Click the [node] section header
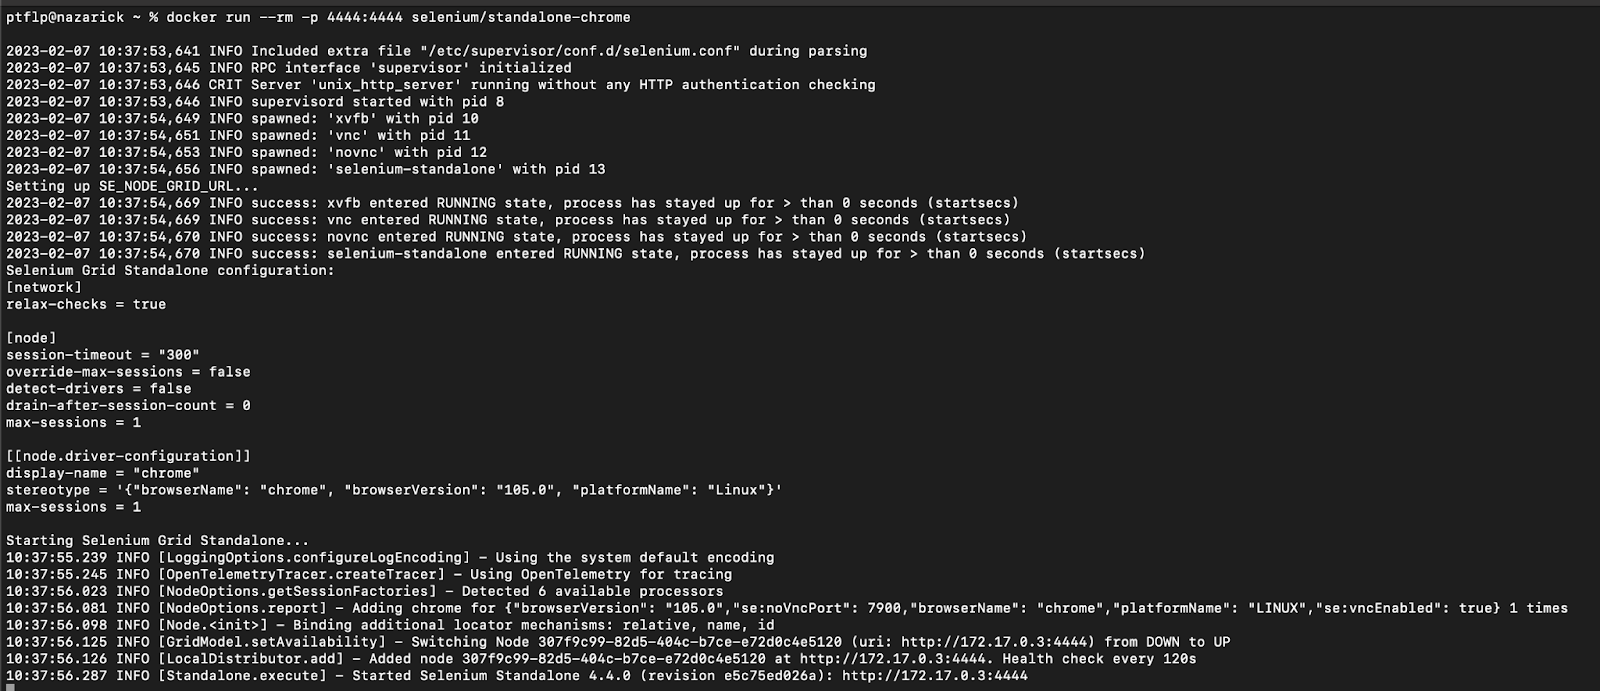This screenshot has height=691, width=1600. click(x=31, y=338)
